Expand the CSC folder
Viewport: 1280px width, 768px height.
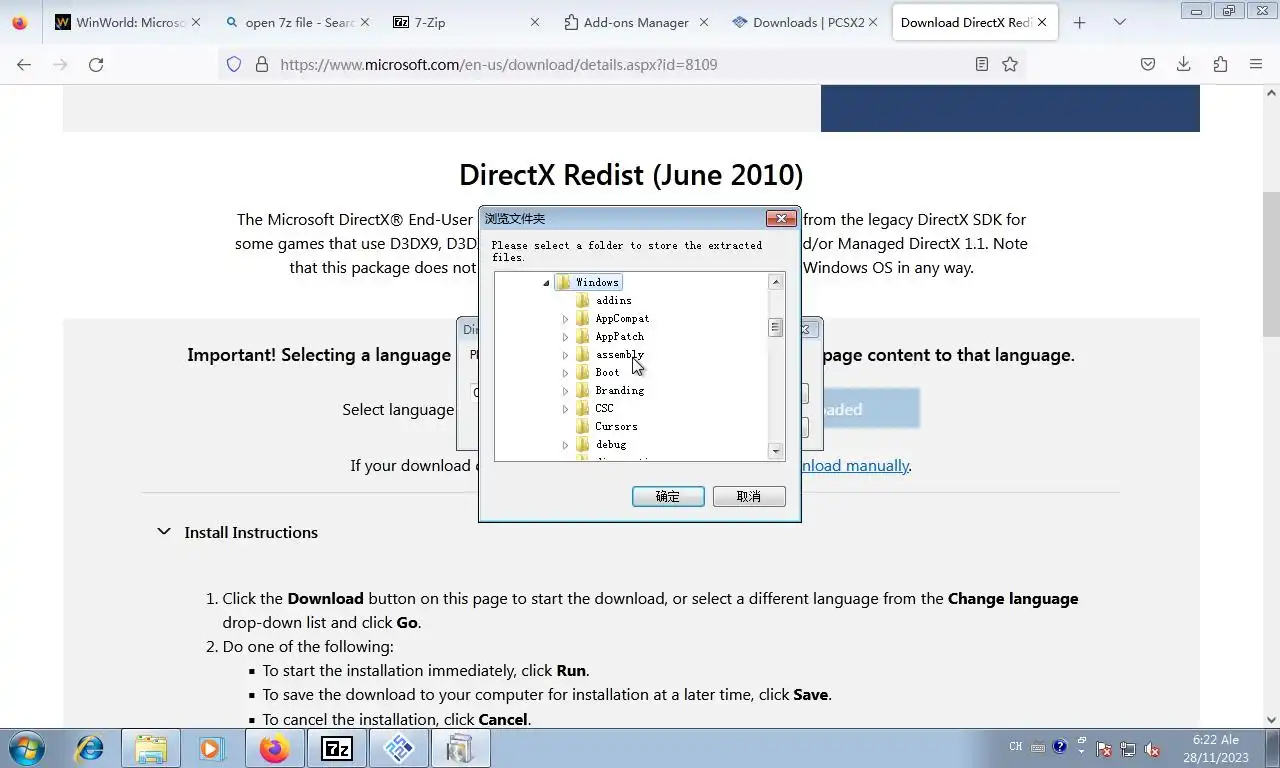tap(565, 409)
